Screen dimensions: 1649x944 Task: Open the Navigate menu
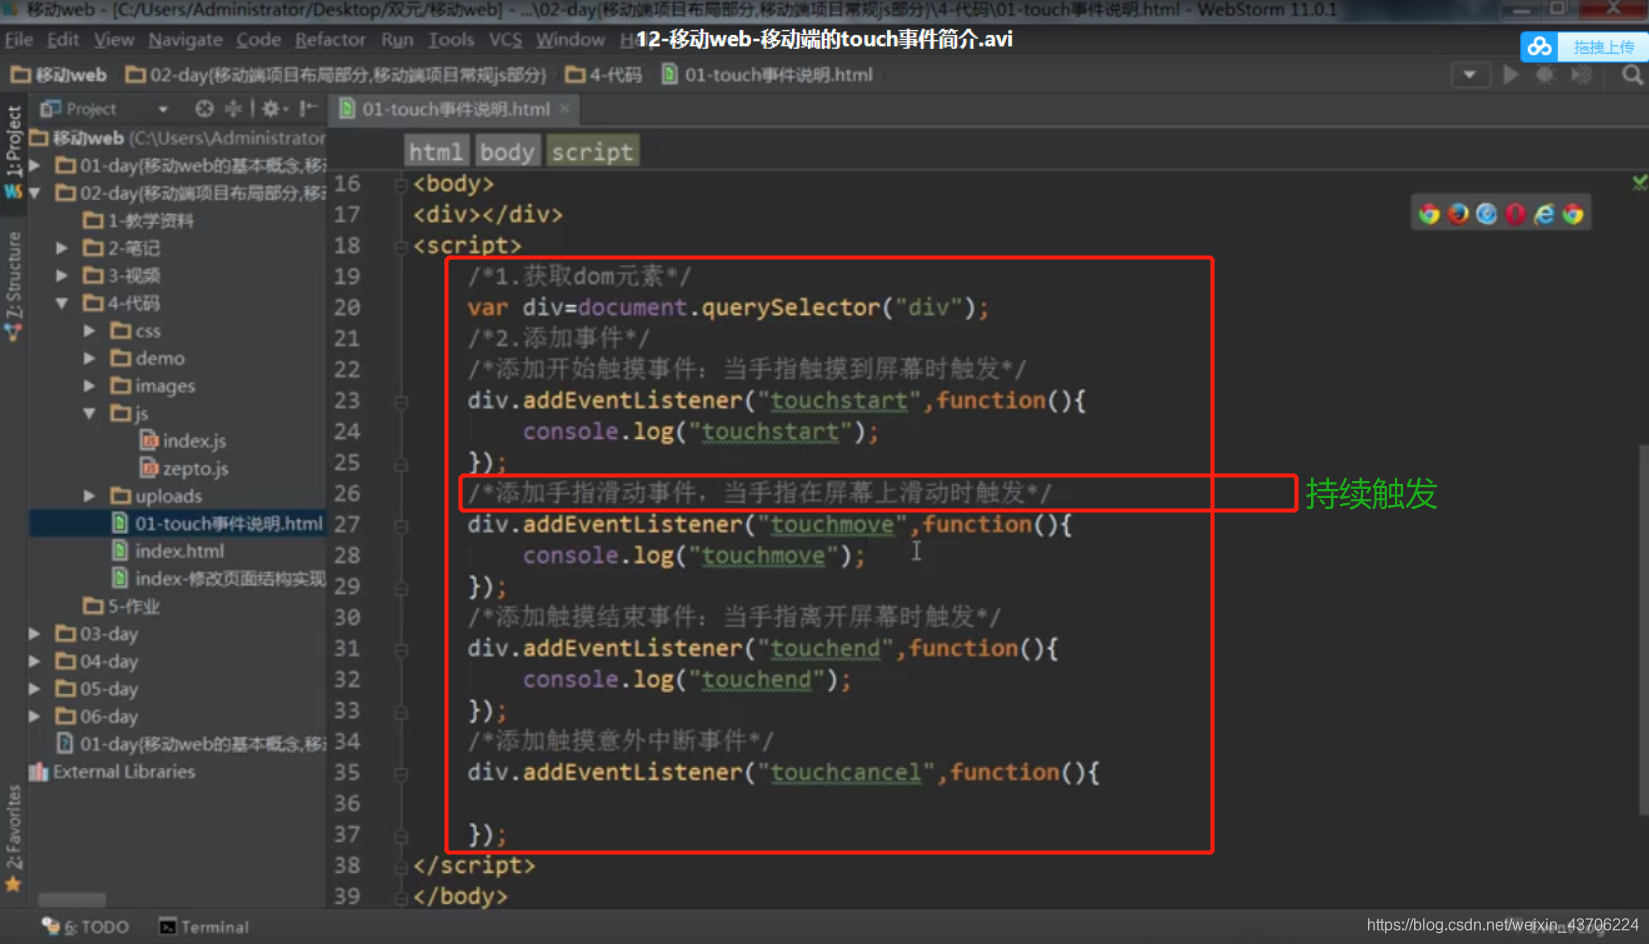tap(185, 39)
